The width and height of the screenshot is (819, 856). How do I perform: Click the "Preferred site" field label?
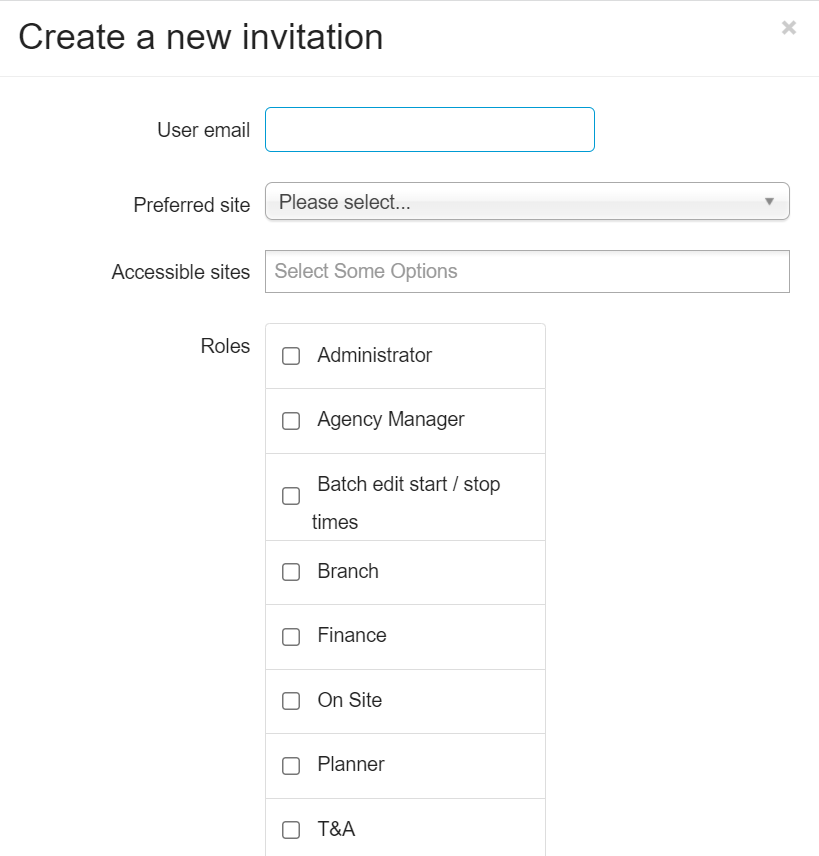pos(191,205)
